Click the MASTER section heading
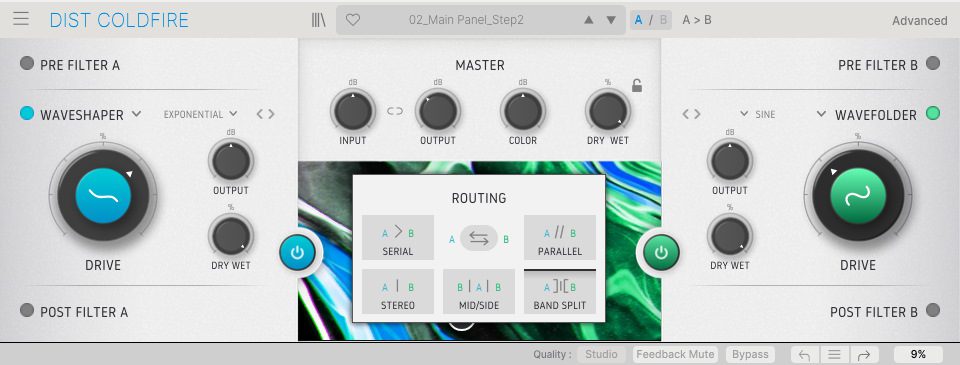The image size is (960, 365). [480, 65]
